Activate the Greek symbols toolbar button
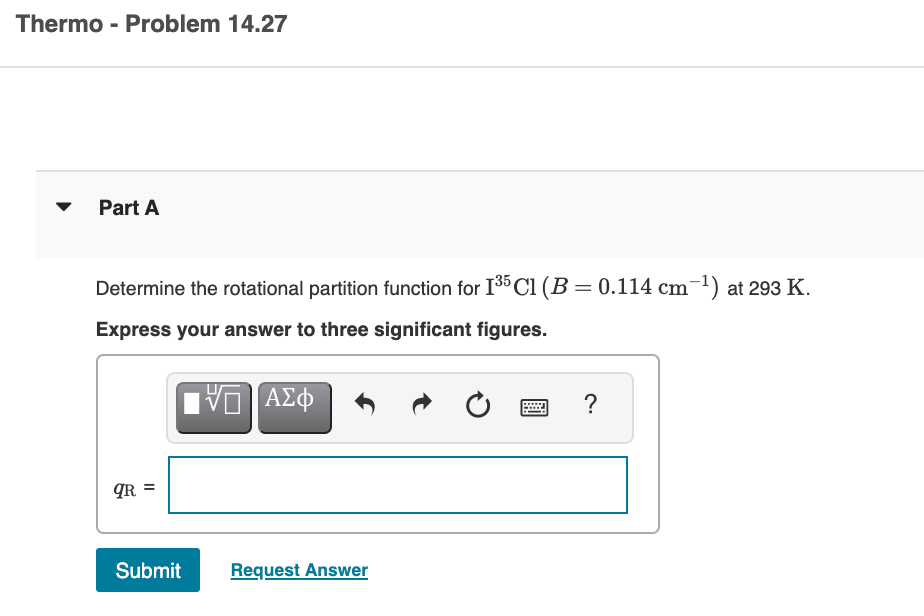This screenshot has width=924, height=616. [294, 406]
